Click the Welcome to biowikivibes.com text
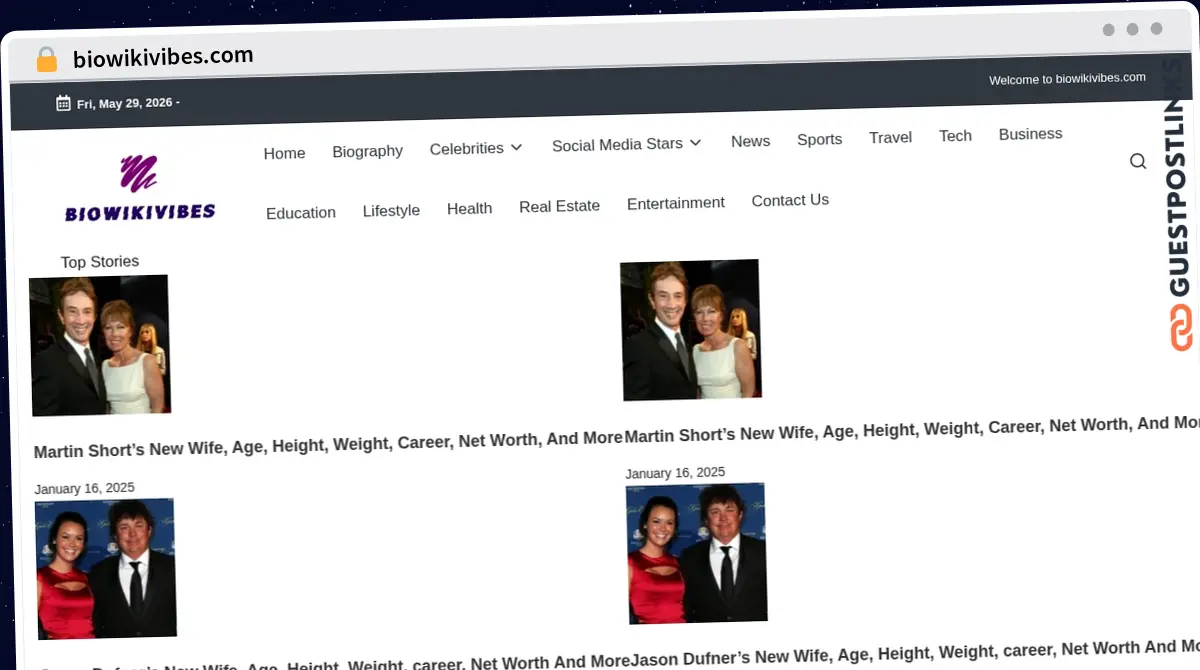Viewport: 1200px width, 670px height. pyautogui.click(x=1067, y=79)
